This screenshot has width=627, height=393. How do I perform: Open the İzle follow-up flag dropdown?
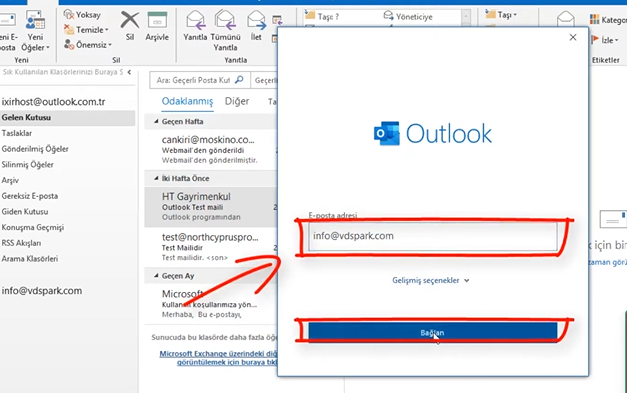click(605, 40)
